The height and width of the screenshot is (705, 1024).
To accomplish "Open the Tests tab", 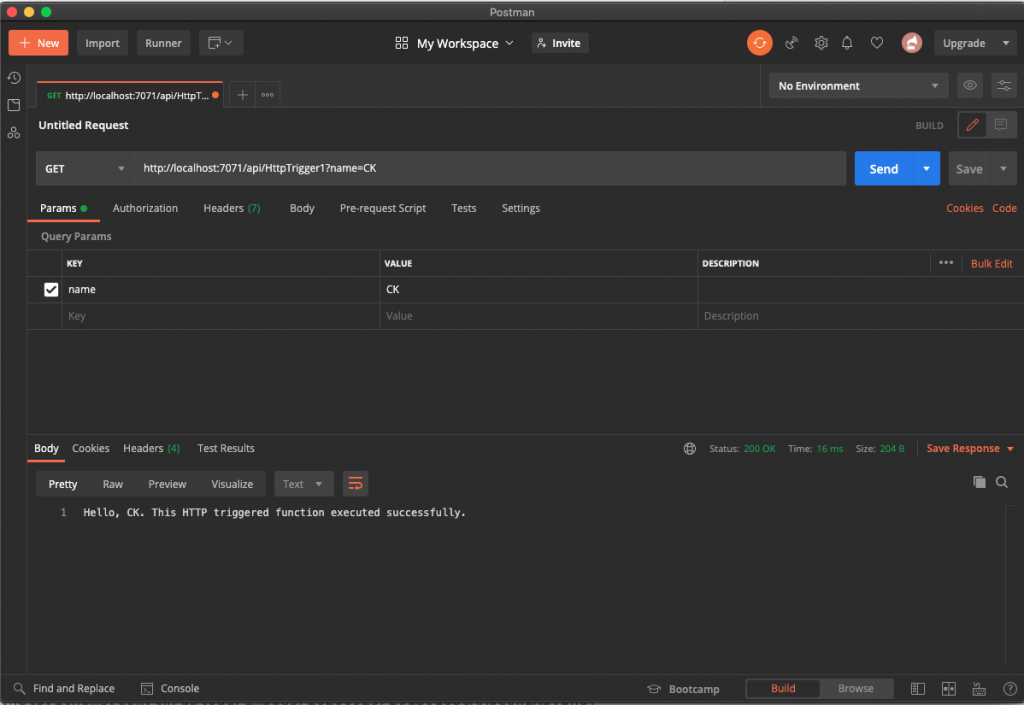I will (464, 208).
